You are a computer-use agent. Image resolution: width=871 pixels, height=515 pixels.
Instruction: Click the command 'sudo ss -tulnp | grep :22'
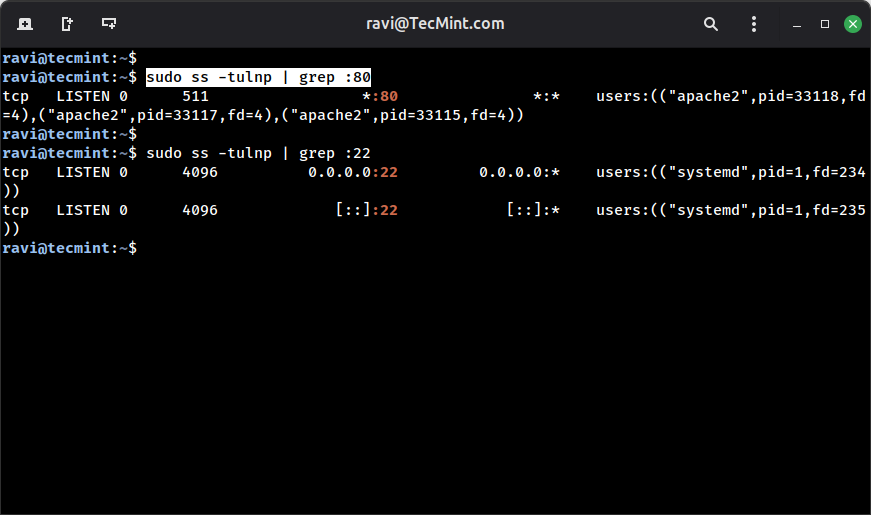click(x=258, y=153)
